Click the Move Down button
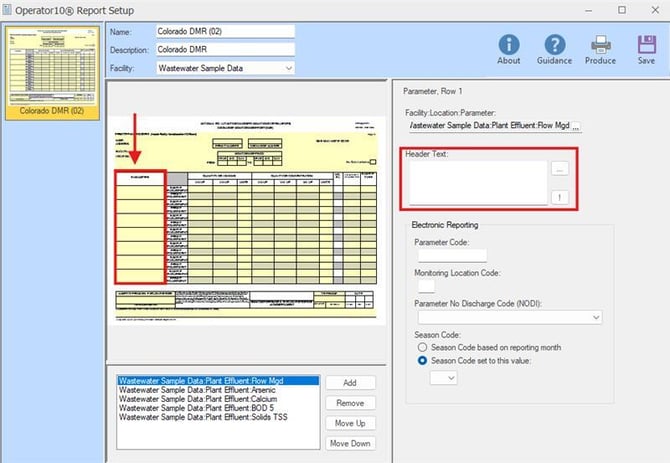The image size is (670, 463). (x=350, y=443)
